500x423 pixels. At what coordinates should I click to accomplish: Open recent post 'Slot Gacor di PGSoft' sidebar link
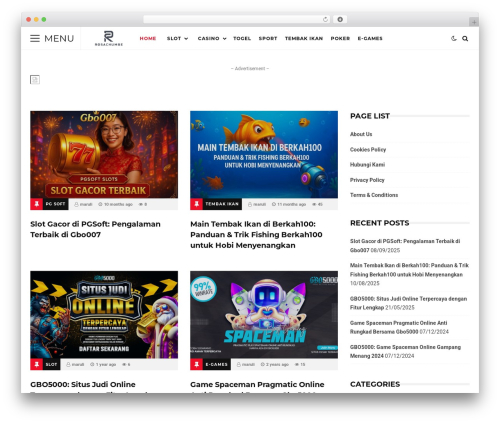coord(405,245)
